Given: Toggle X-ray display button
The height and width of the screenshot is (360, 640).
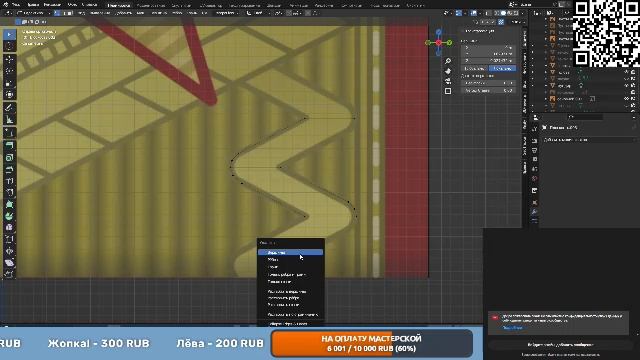Looking at the screenshot, I should point(488,13).
